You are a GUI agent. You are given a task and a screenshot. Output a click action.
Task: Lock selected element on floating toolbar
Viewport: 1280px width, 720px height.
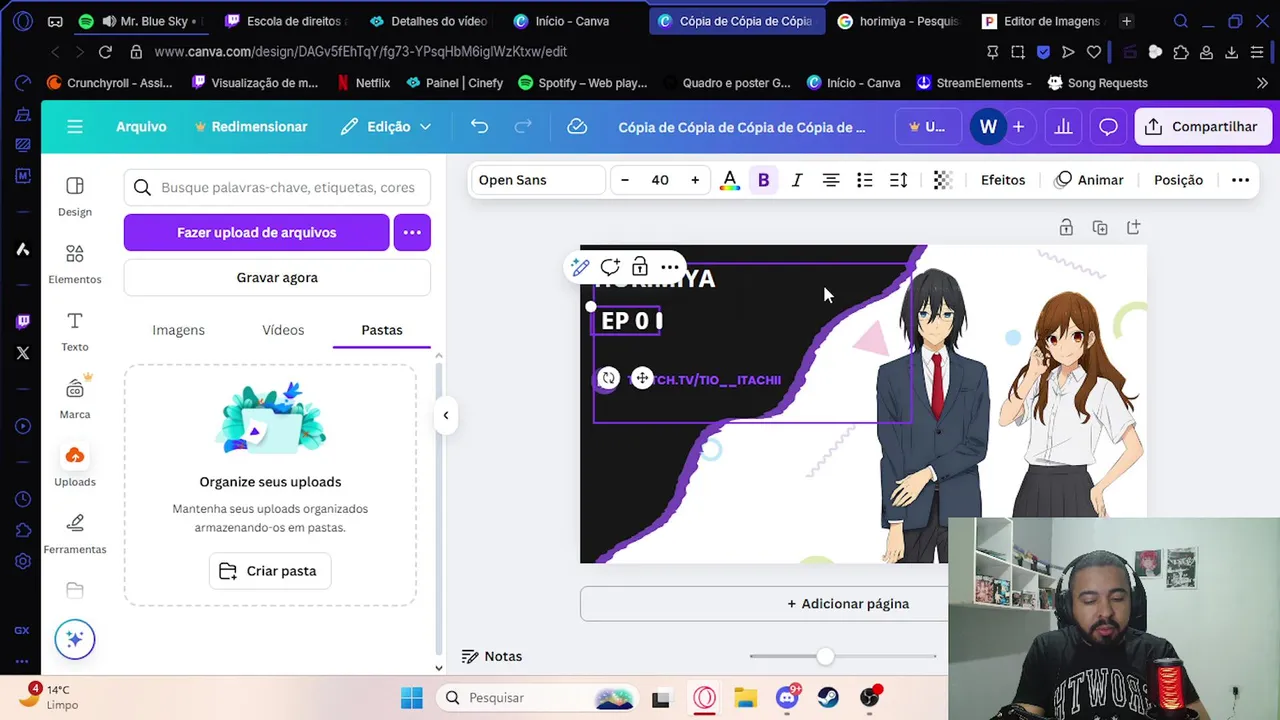(x=640, y=267)
